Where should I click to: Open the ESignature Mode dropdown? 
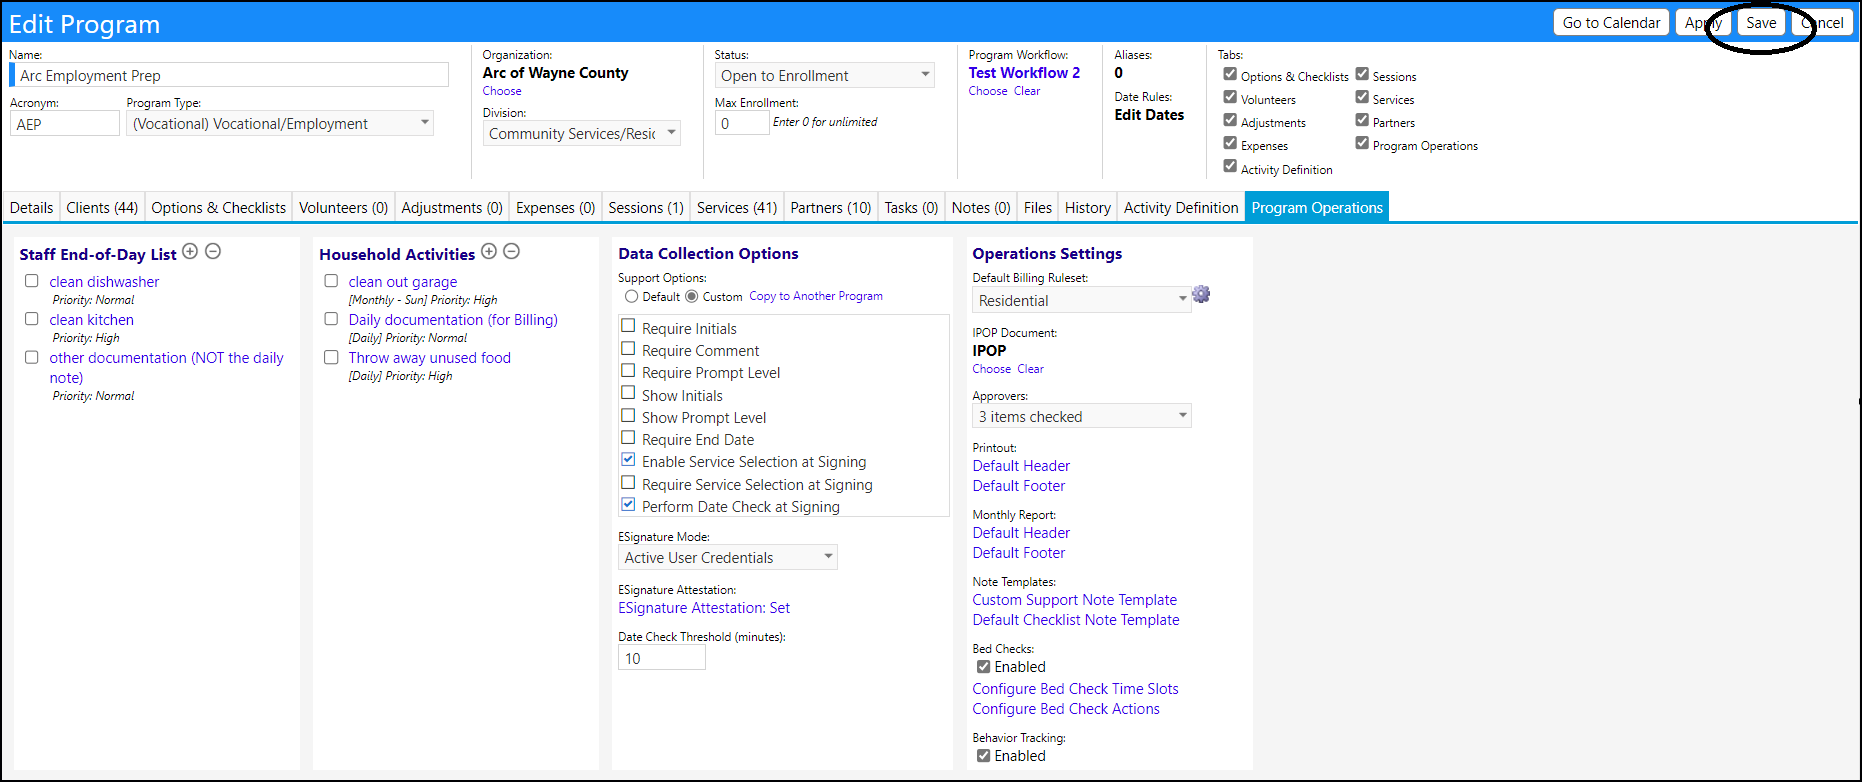click(x=728, y=557)
